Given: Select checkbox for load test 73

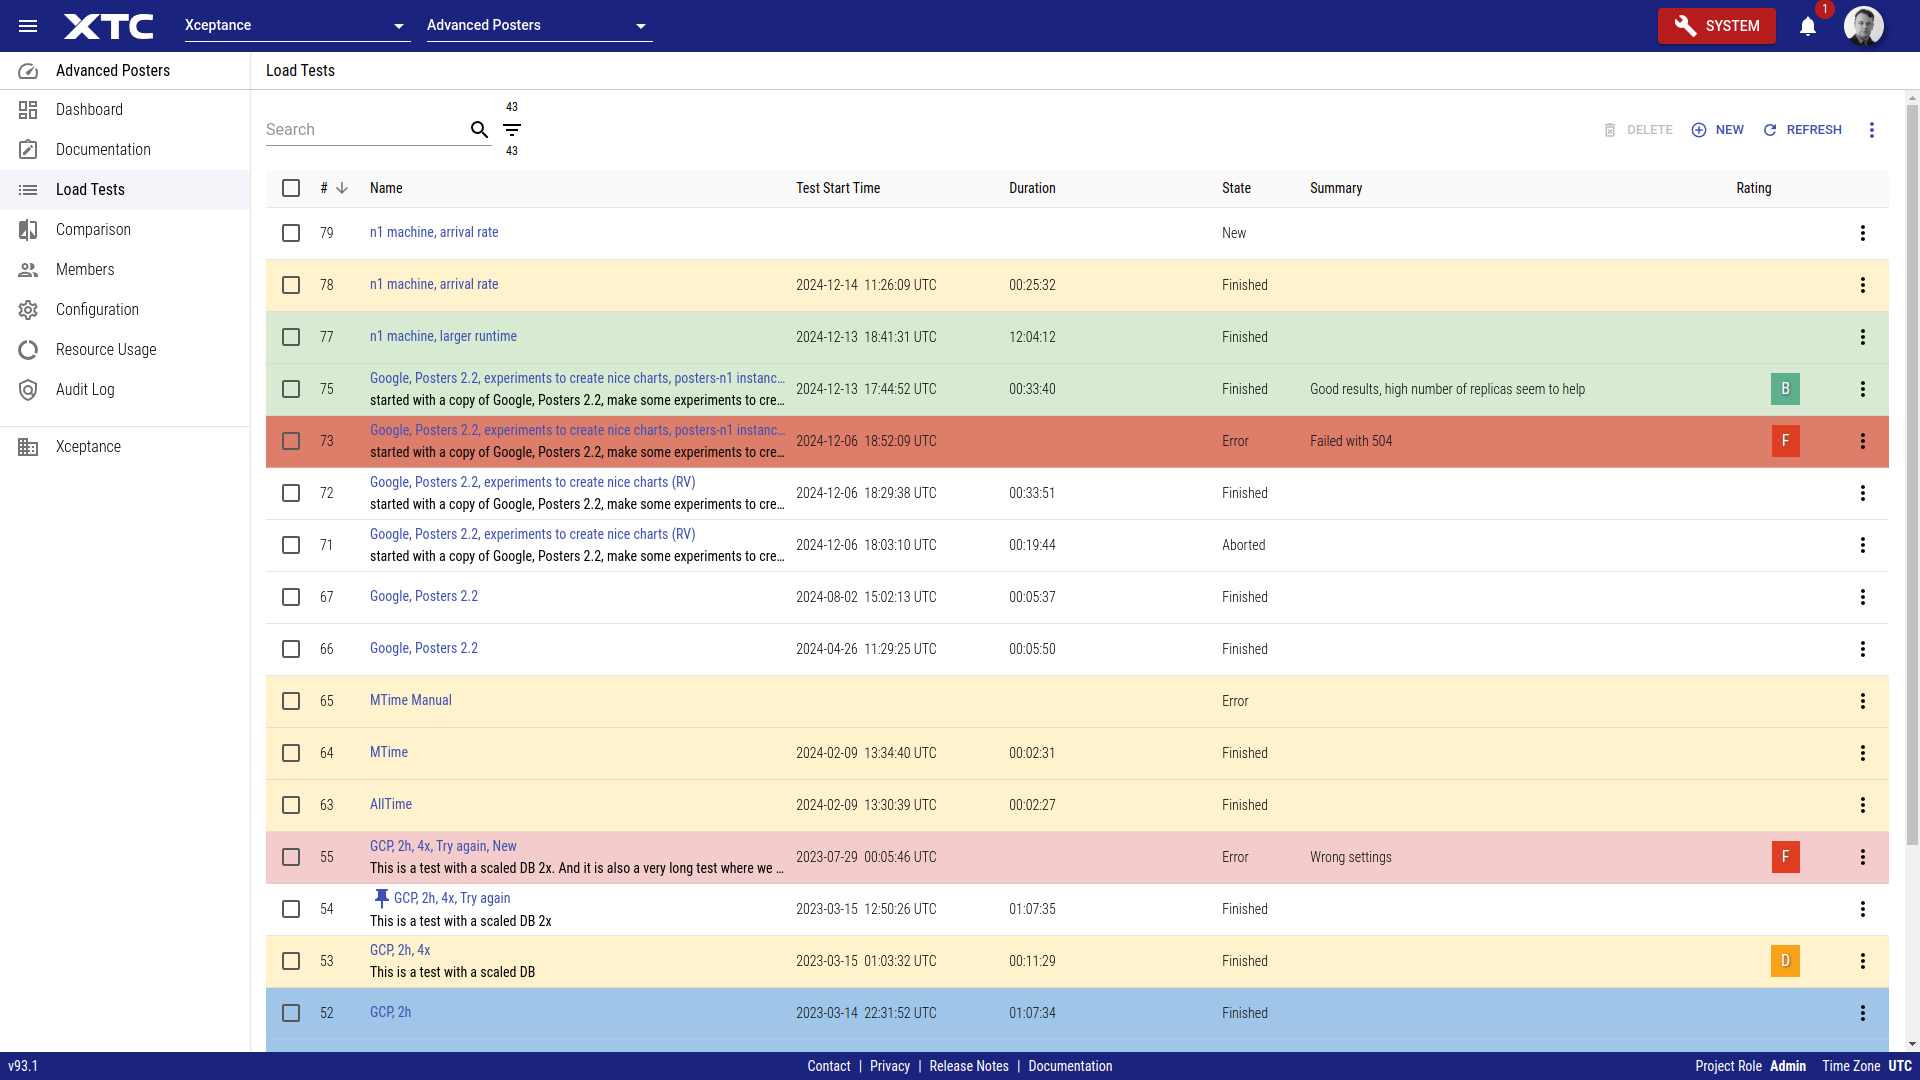Looking at the screenshot, I should [291, 441].
